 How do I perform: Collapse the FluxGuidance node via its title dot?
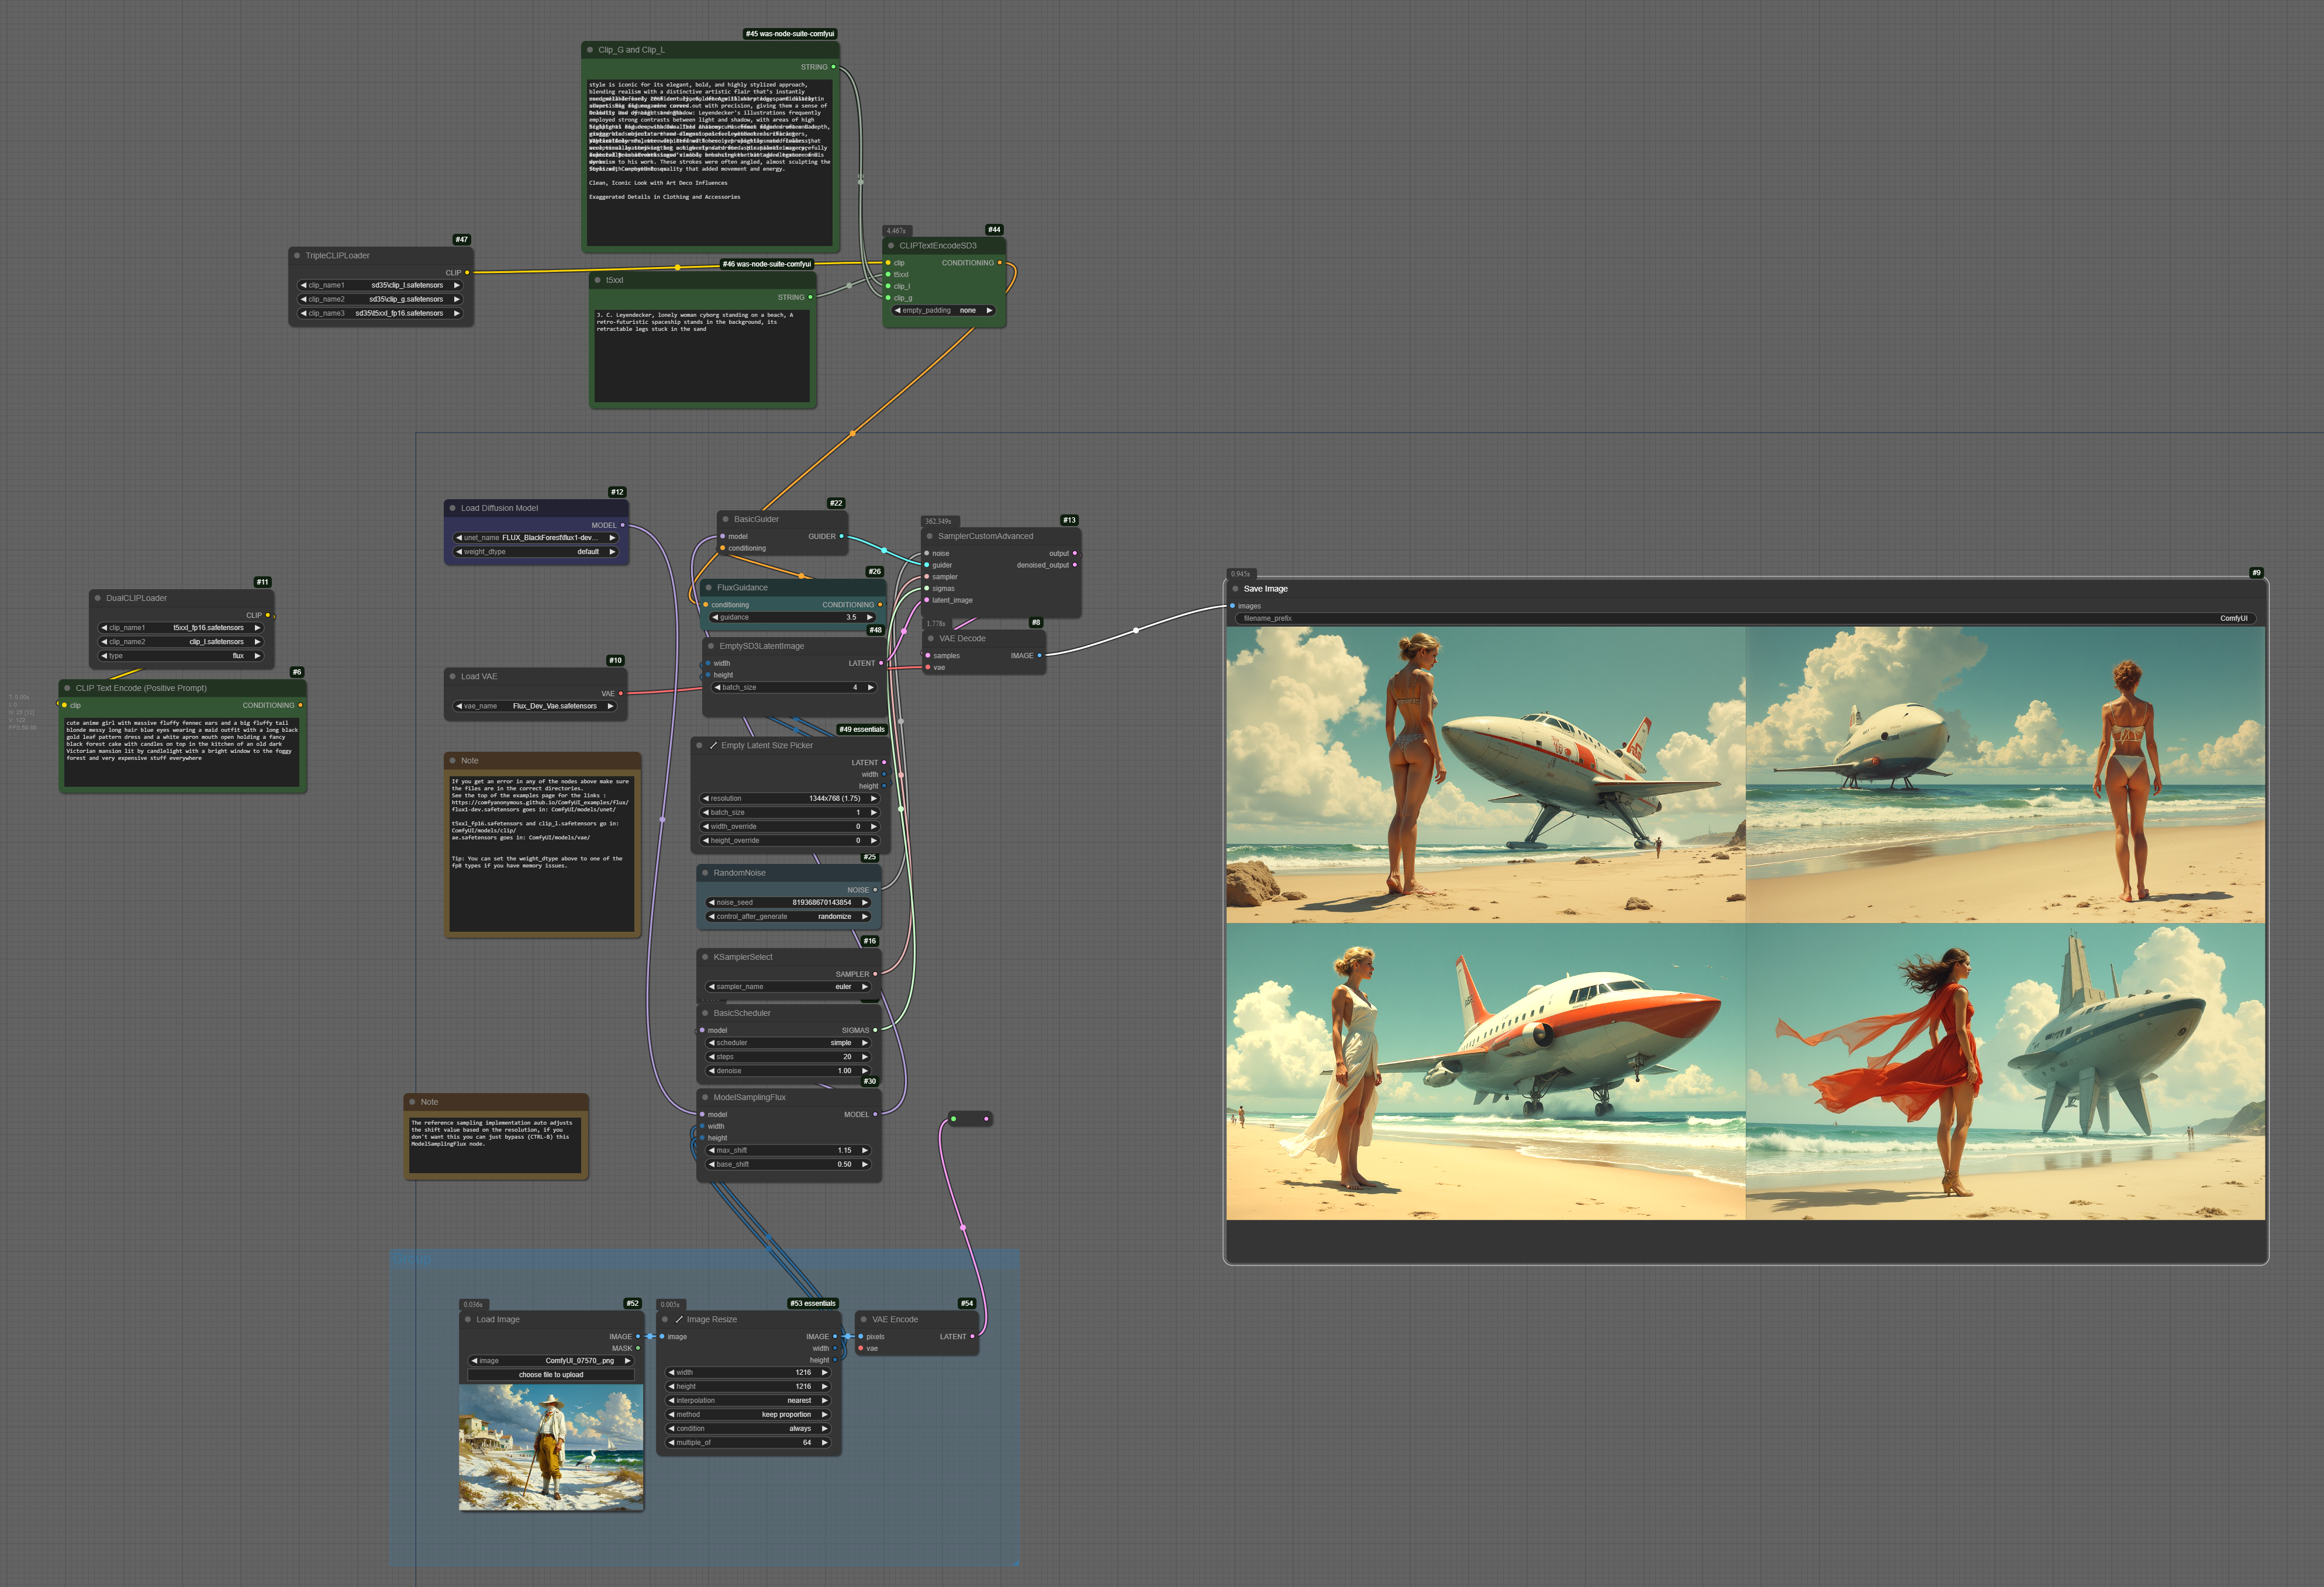click(x=709, y=588)
